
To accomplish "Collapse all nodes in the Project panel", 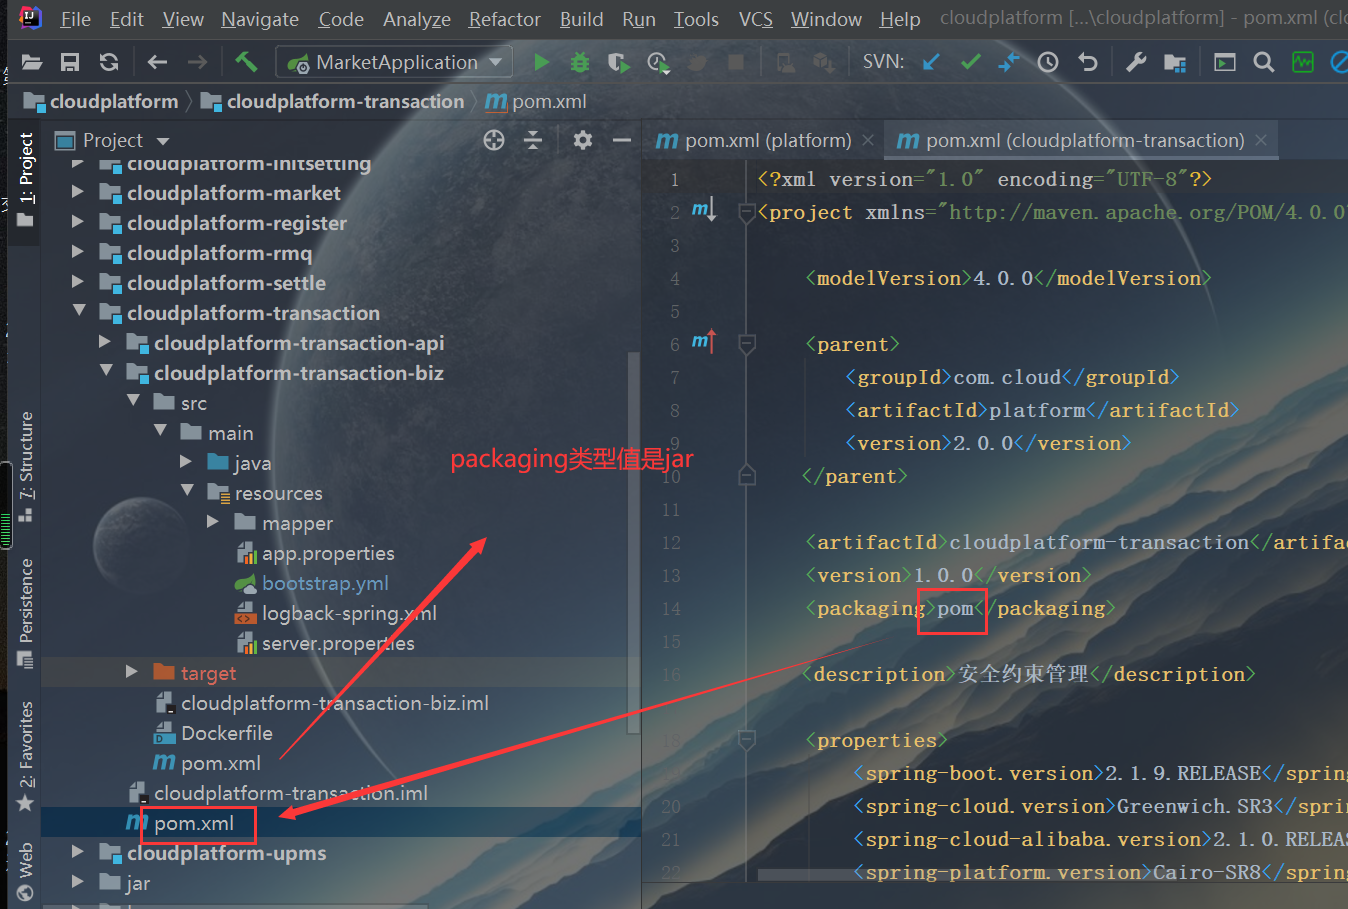I will [533, 140].
